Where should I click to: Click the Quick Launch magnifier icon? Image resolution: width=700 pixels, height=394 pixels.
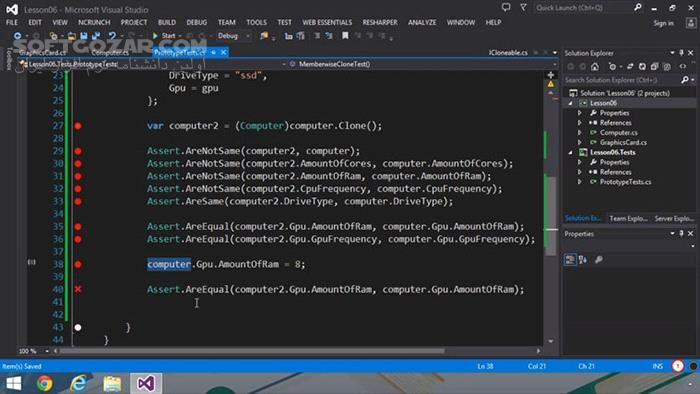pyautogui.click(x=638, y=8)
